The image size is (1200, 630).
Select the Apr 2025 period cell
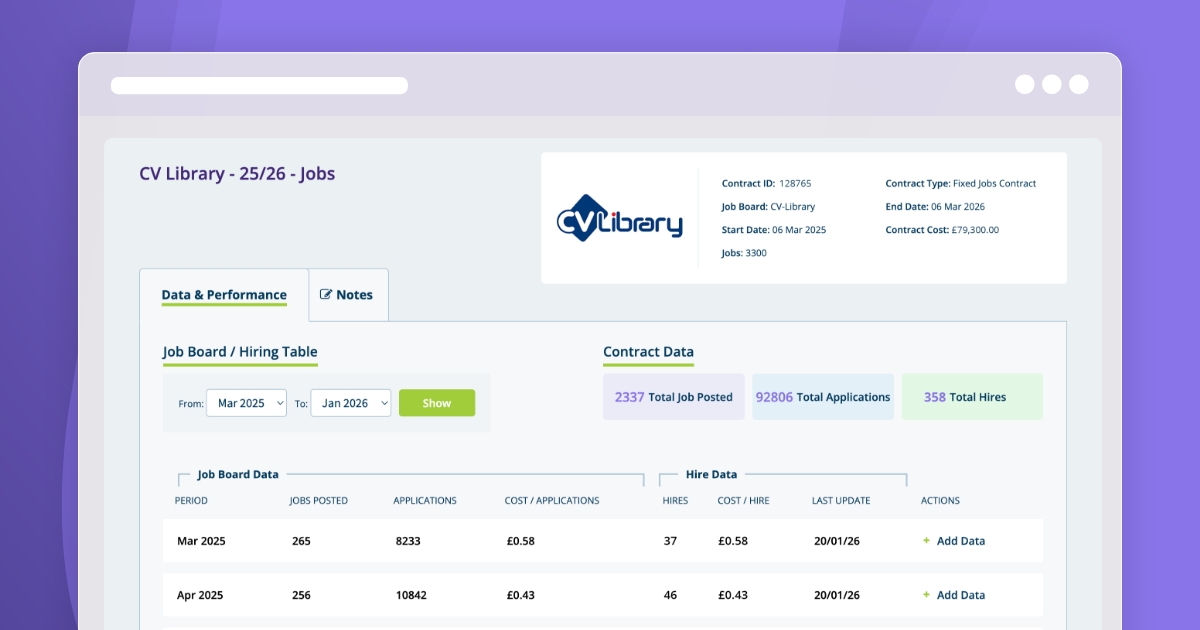(x=200, y=595)
